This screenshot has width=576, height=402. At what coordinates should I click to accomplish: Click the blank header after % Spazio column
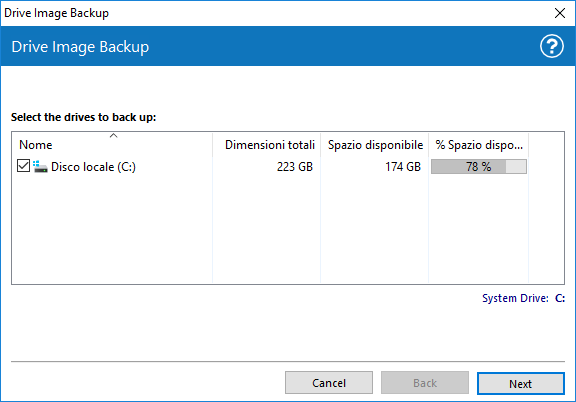[546, 145]
